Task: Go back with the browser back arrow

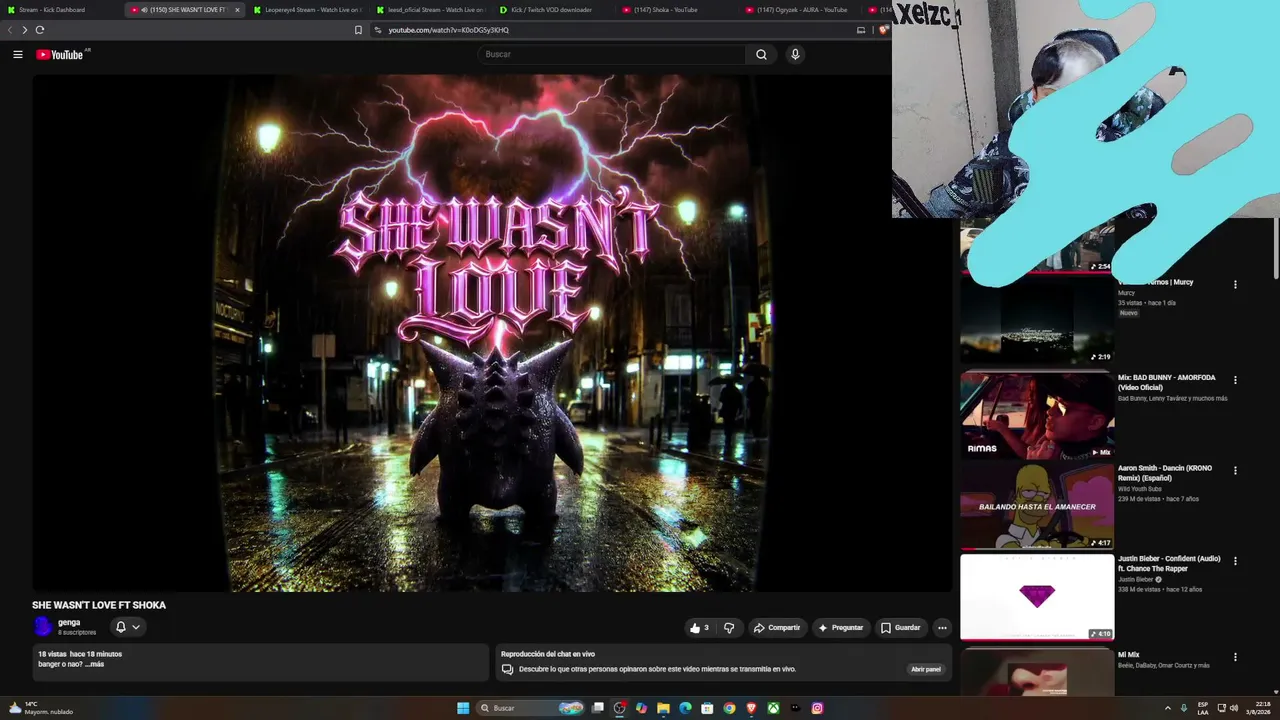Action: click(11, 30)
